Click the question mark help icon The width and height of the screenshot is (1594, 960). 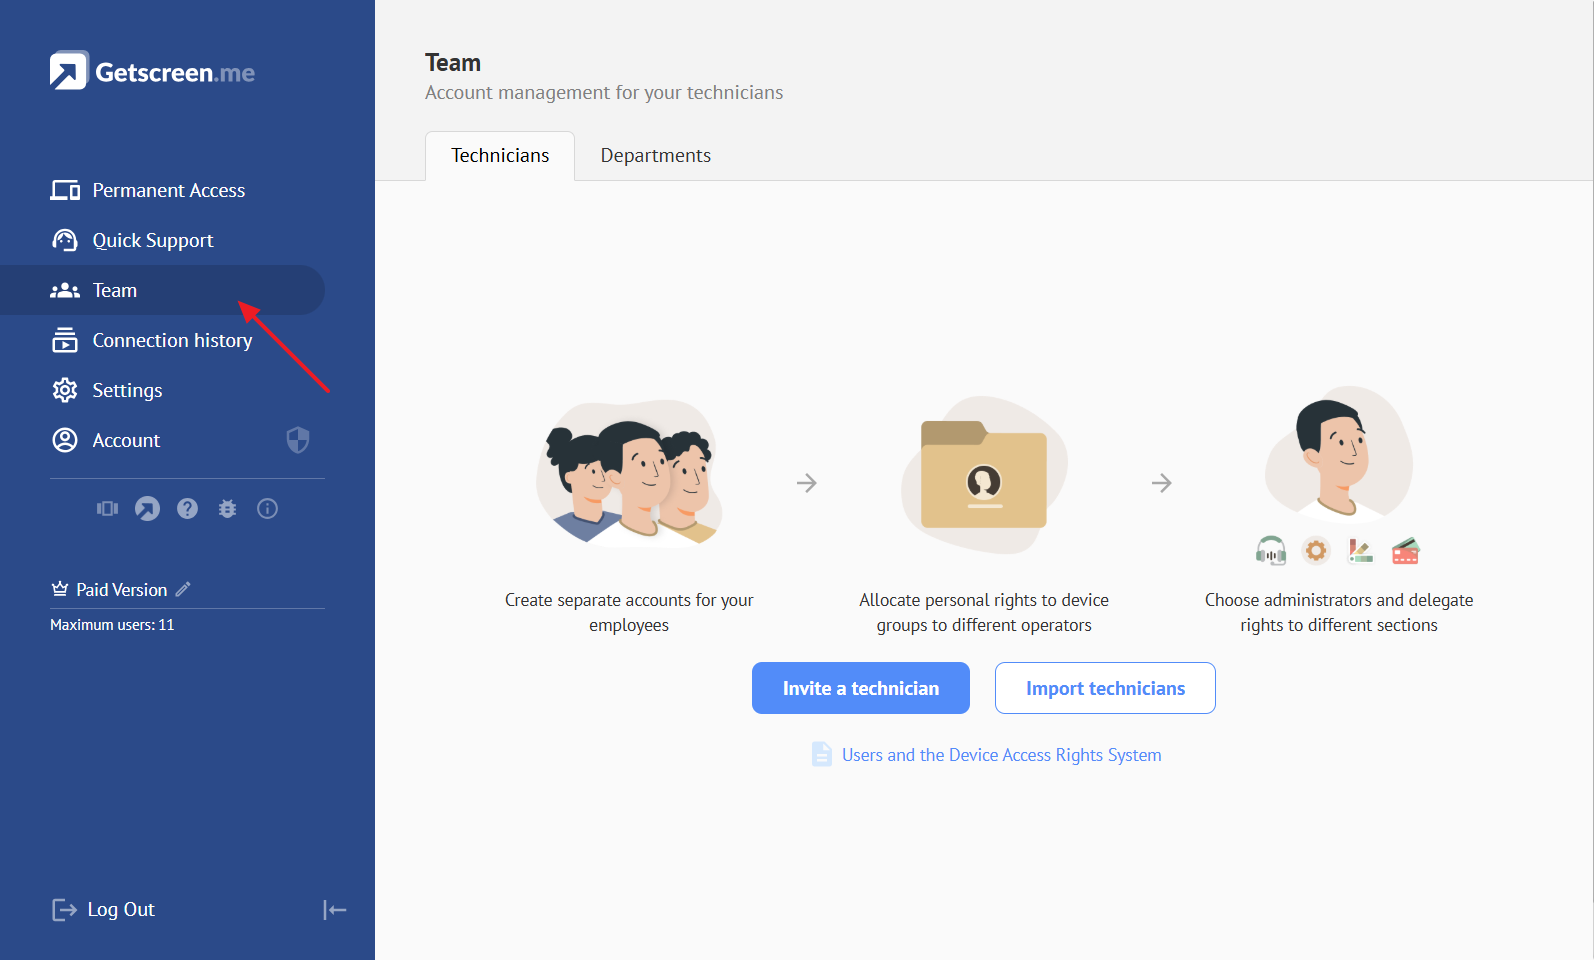point(187,509)
